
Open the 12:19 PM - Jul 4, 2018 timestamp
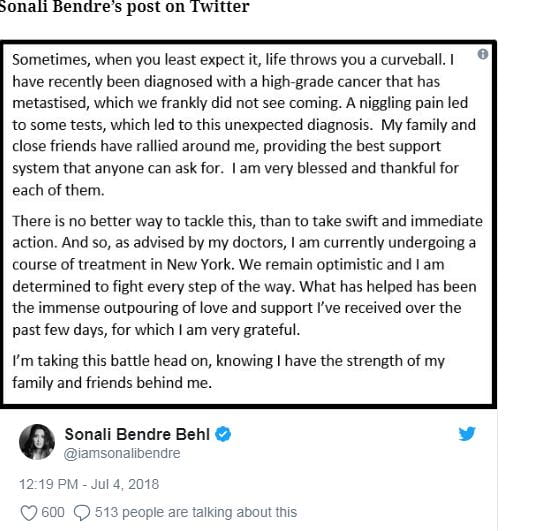[x=89, y=484]
